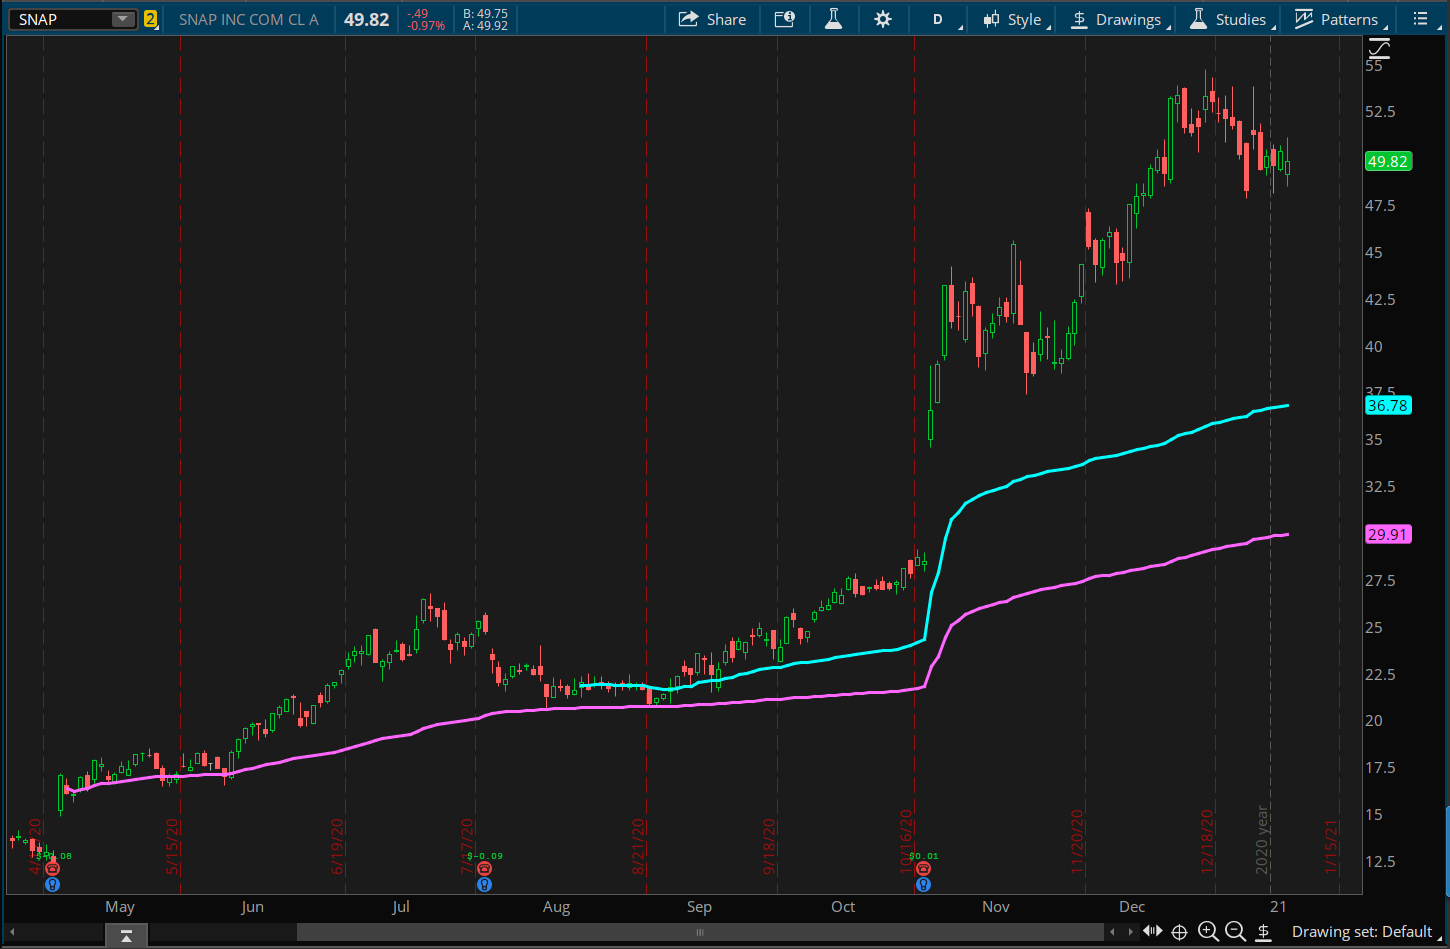Click the zoom out magnifier icon
The image size is (1450, 949).
pos(1235,932)
